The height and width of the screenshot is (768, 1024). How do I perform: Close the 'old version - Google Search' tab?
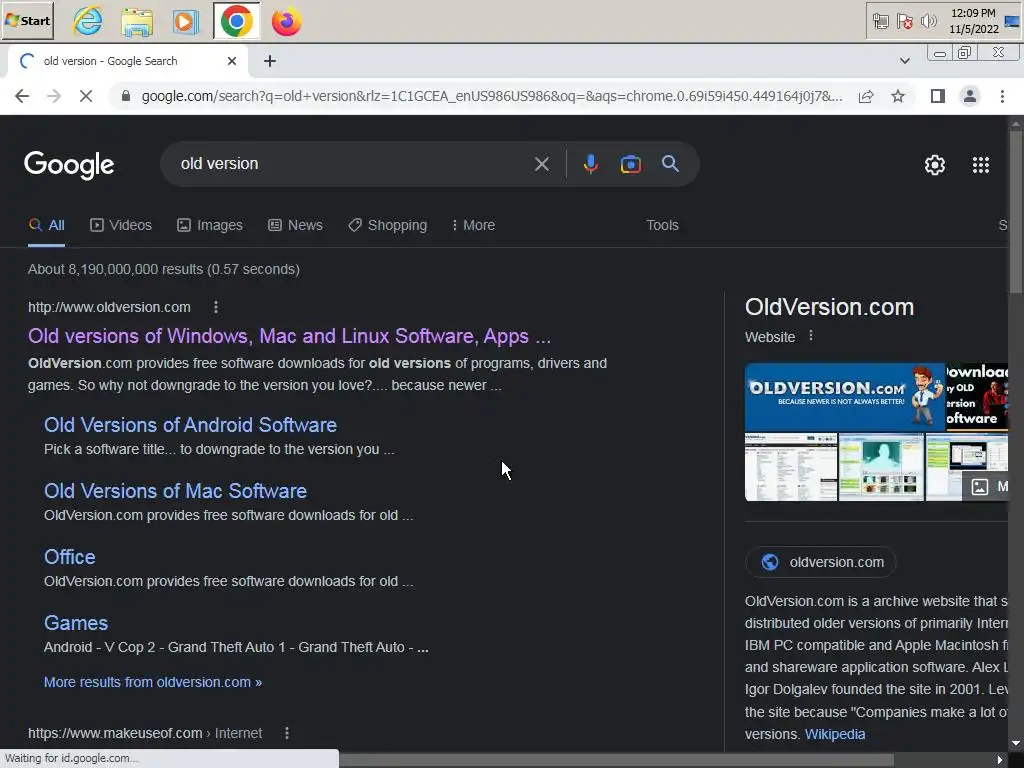[x=232, y=61]
